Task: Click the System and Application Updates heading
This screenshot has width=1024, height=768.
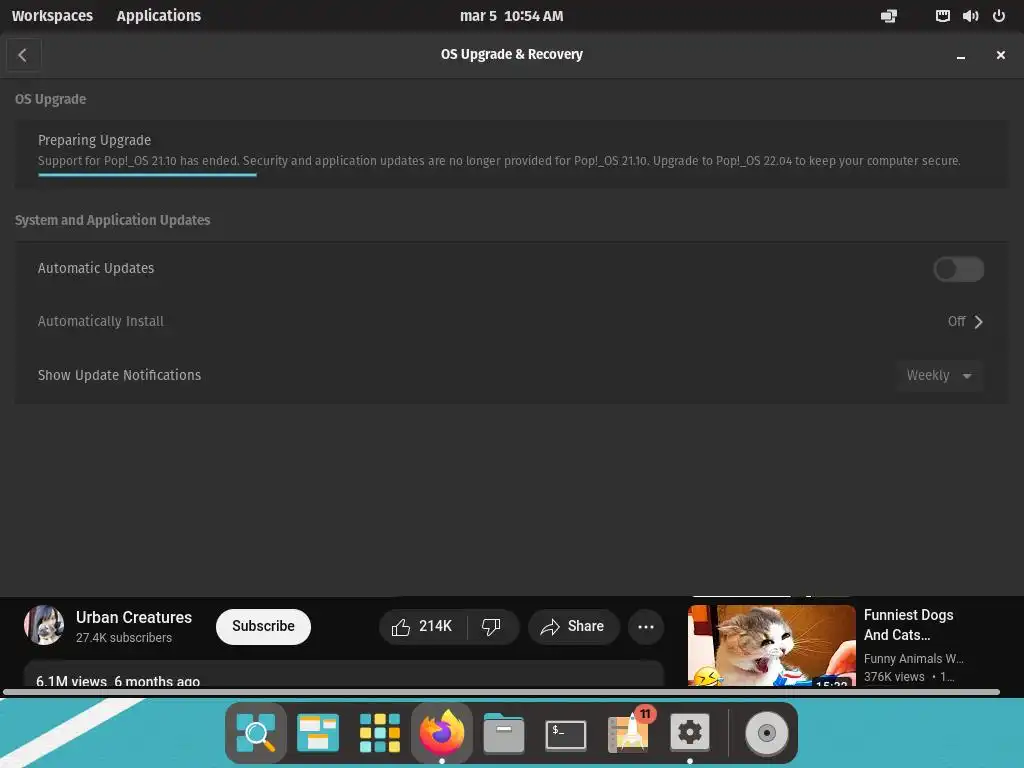Action: [112, 220]
